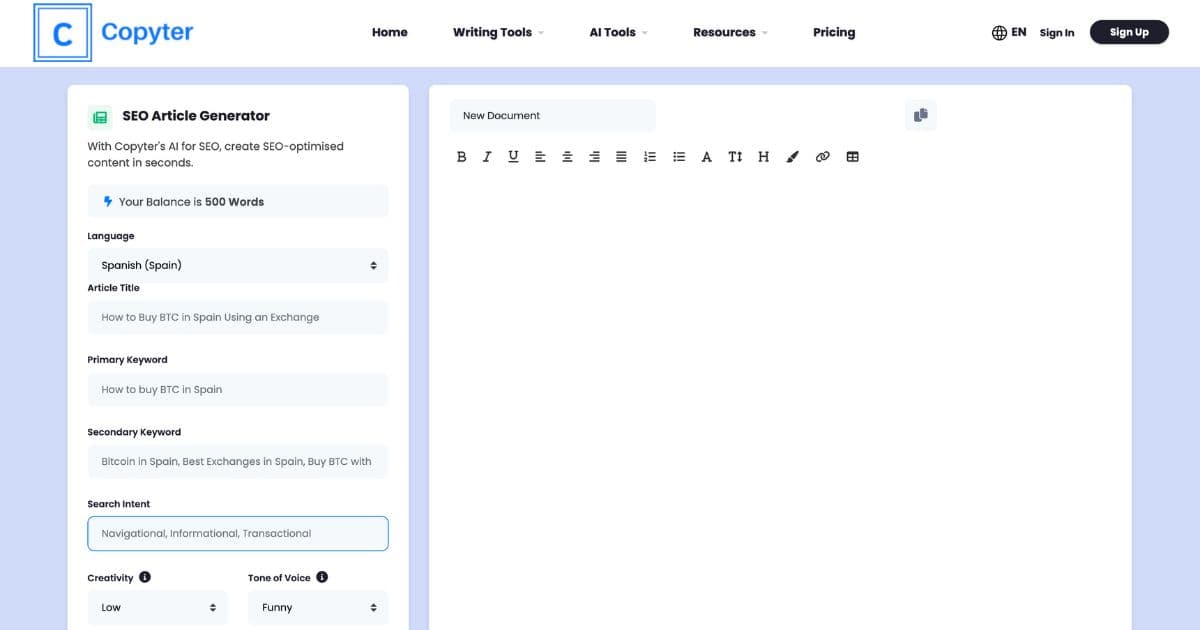The image size is (1200, 630).
Task: Select center text alignment
Action: 567,156
